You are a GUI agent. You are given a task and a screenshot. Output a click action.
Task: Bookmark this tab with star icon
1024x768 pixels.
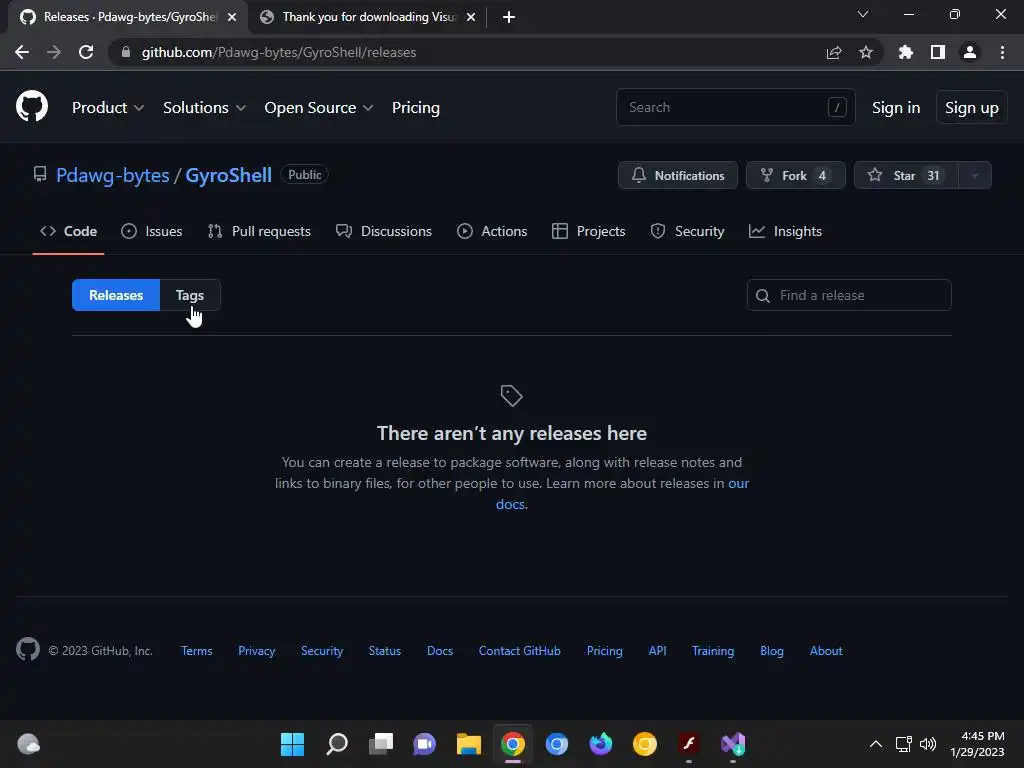coord(866,52)
